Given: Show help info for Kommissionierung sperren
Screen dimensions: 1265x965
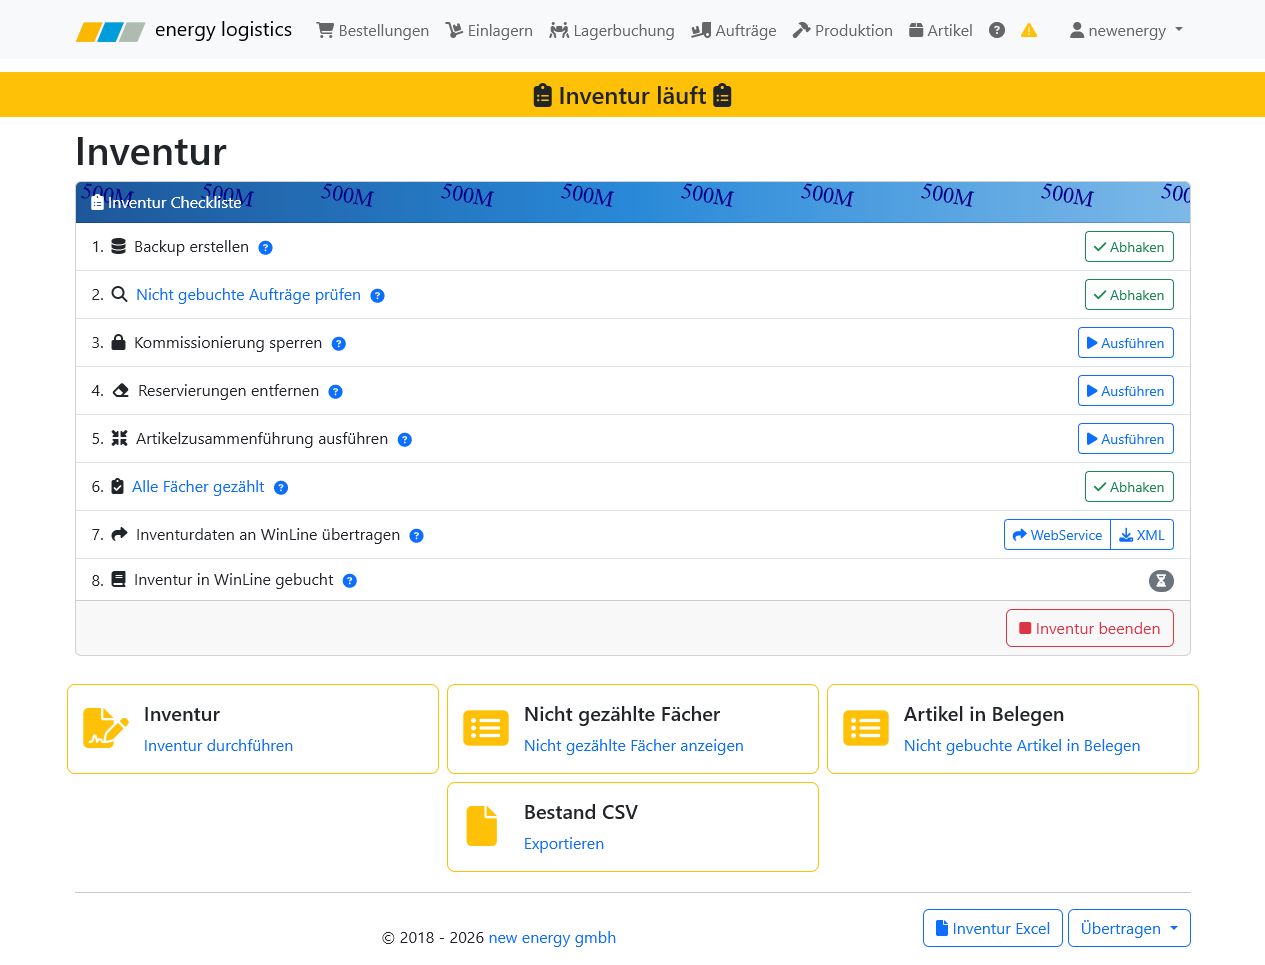Looking at the screenshot, I should pyautogui.click(x=339, y=344).
